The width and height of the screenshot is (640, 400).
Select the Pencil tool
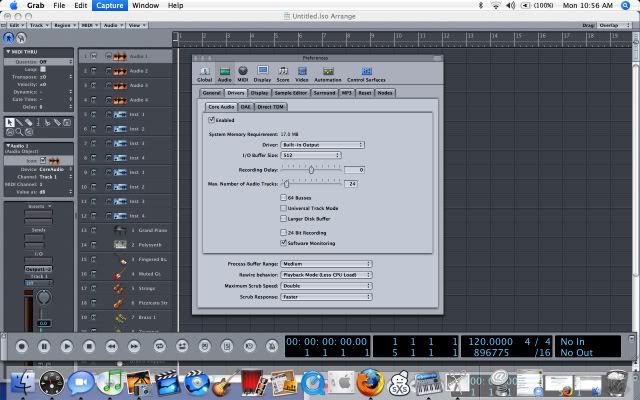click(19, 122)
